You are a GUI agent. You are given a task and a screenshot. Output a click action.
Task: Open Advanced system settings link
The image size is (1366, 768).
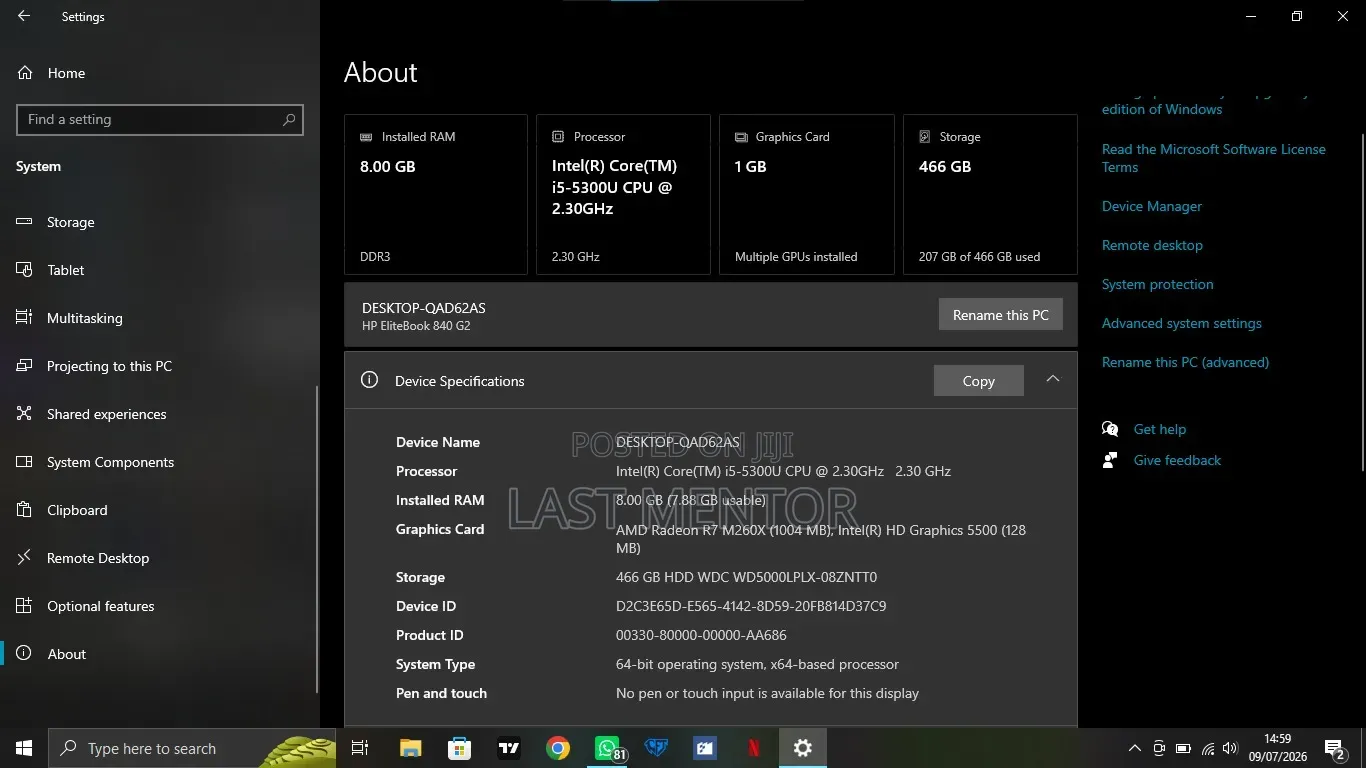pos(1182,323)
